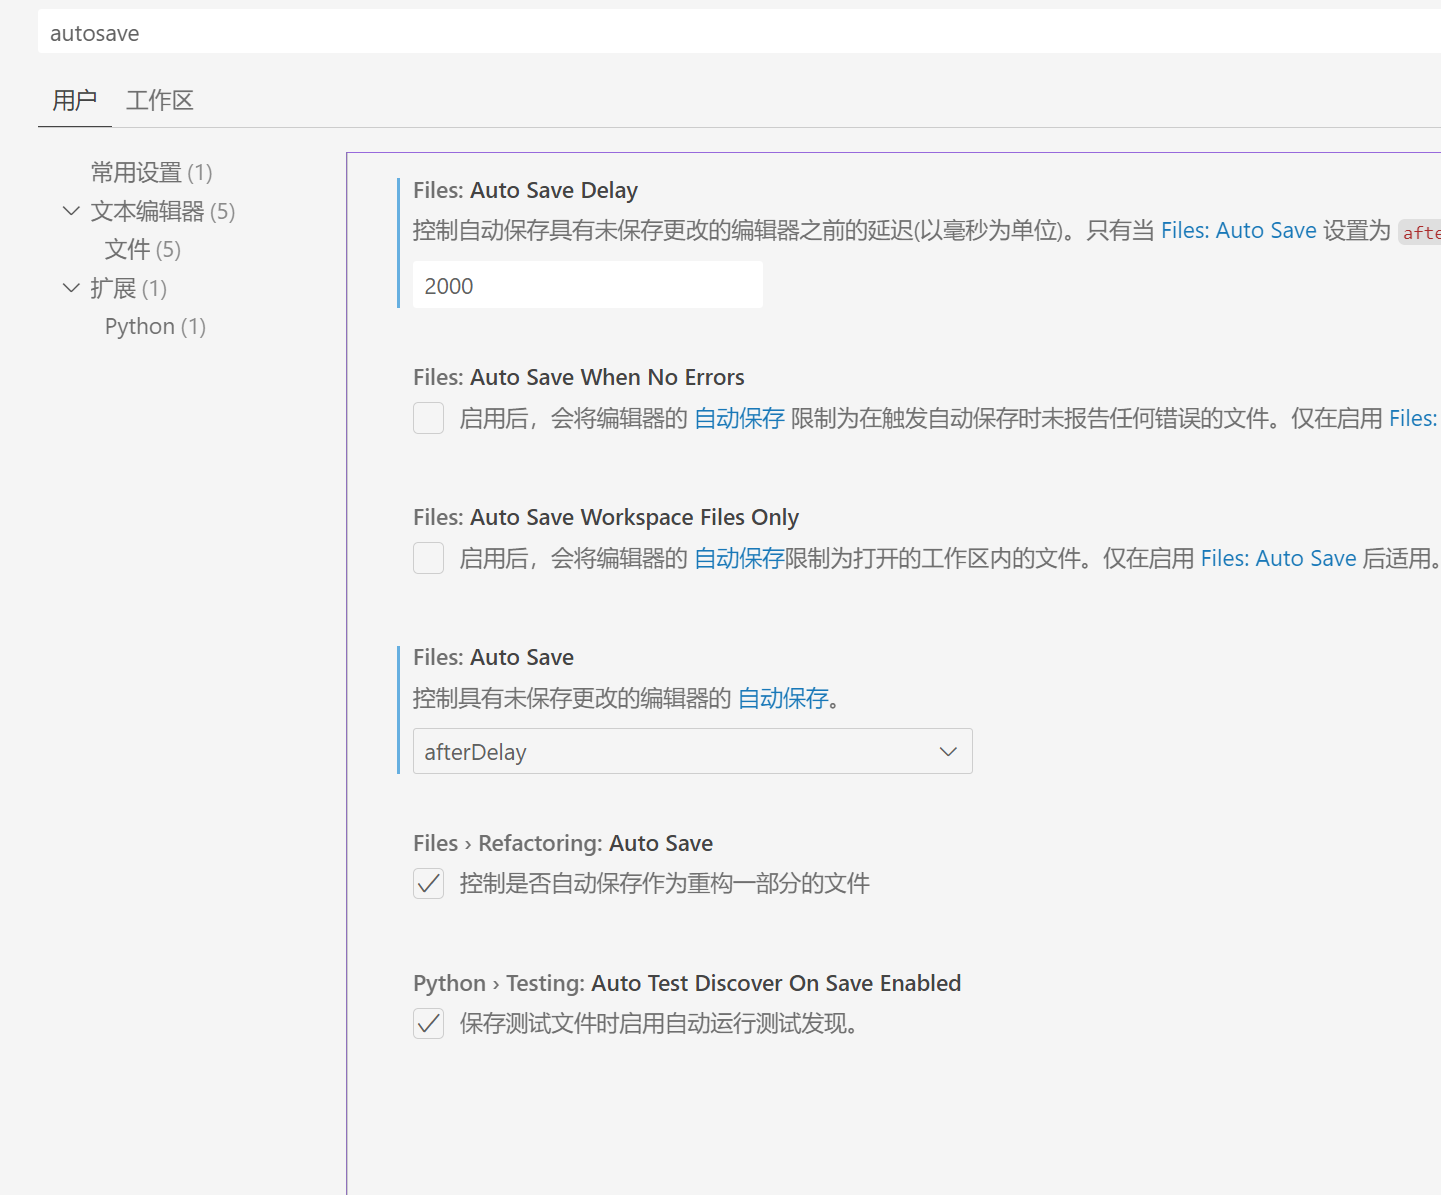Enable Auto Save When No Errors checkbox
This screenshot has width=1441, height=1195.
click(429, 418)
